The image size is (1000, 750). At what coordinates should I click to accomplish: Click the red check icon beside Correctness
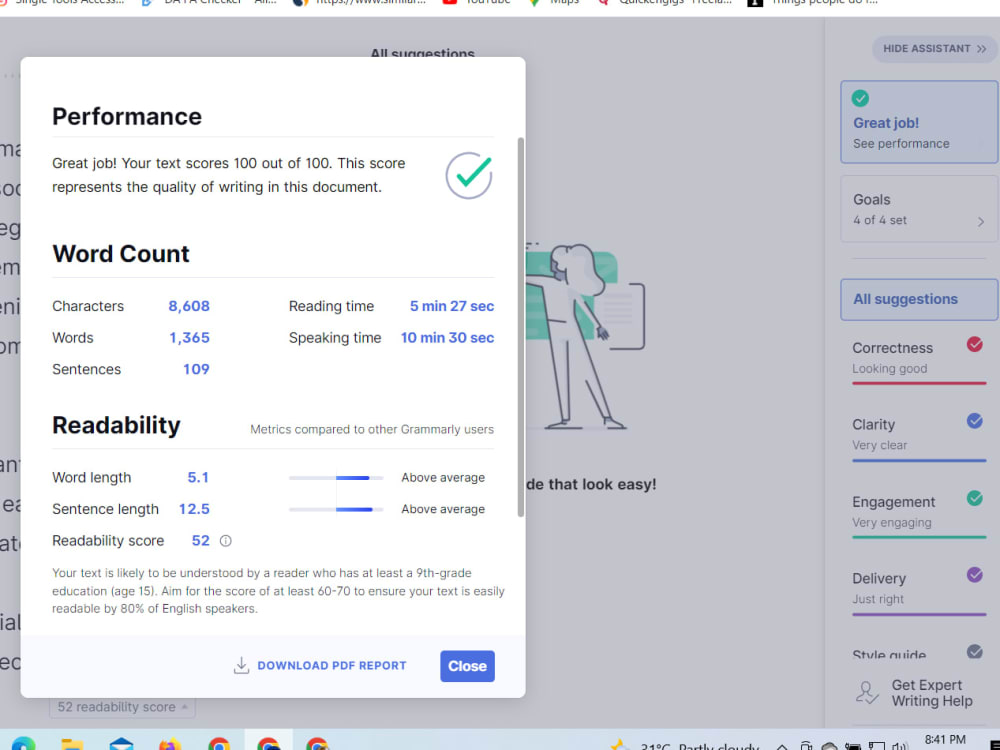974,344
